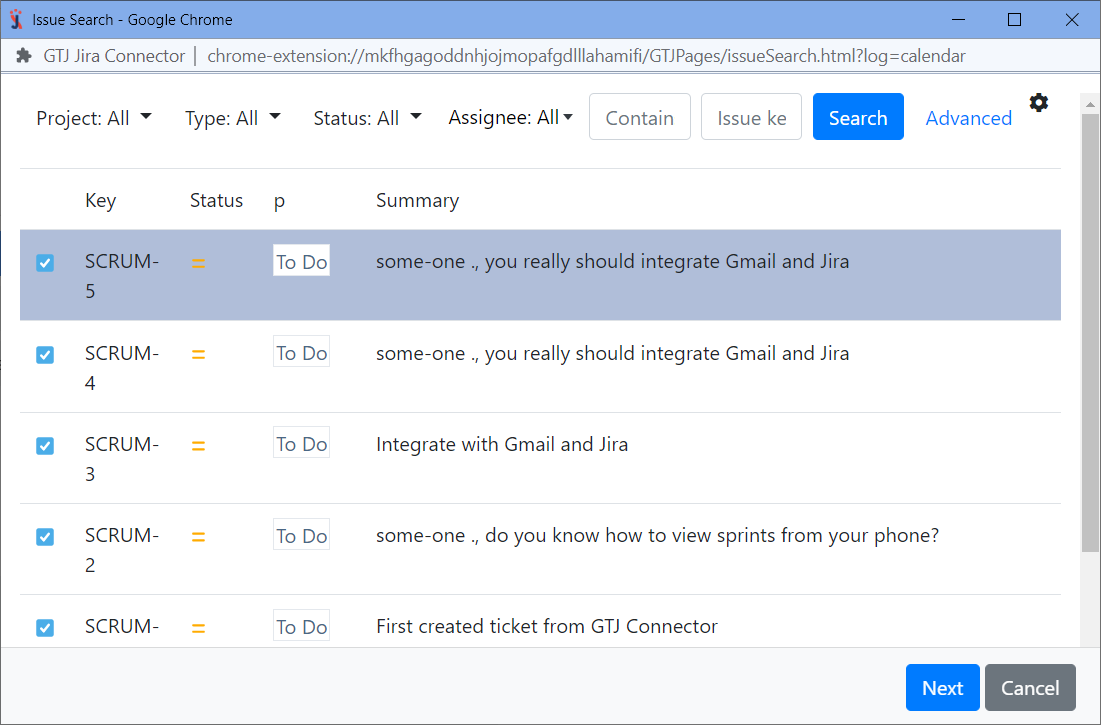Toggle the SCRUM-2 issue checkbox
Viewport: 1101px width, 725px height.
tap(45, 537)
